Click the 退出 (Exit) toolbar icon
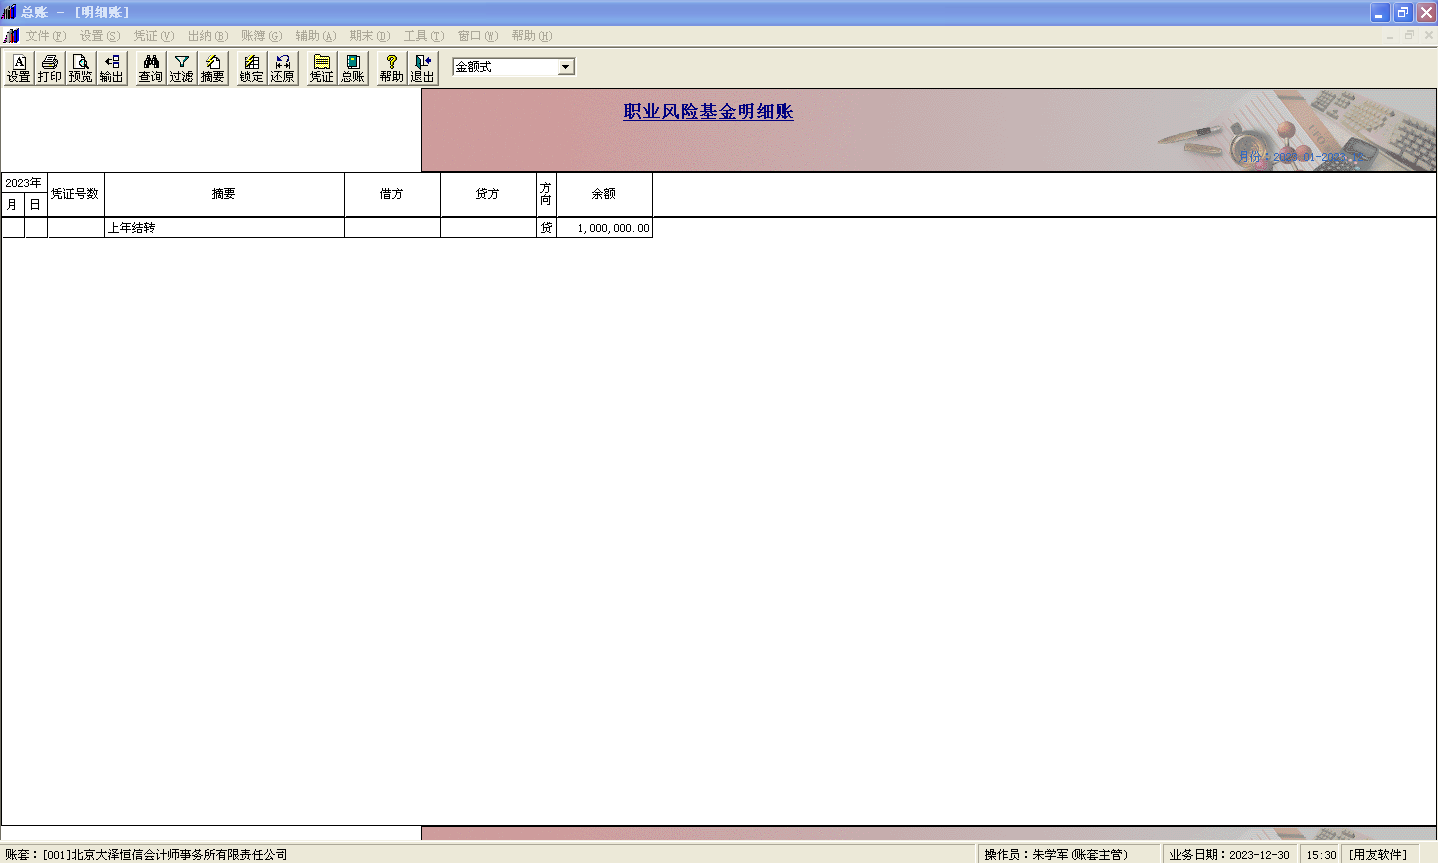 (x=423, y=68)
